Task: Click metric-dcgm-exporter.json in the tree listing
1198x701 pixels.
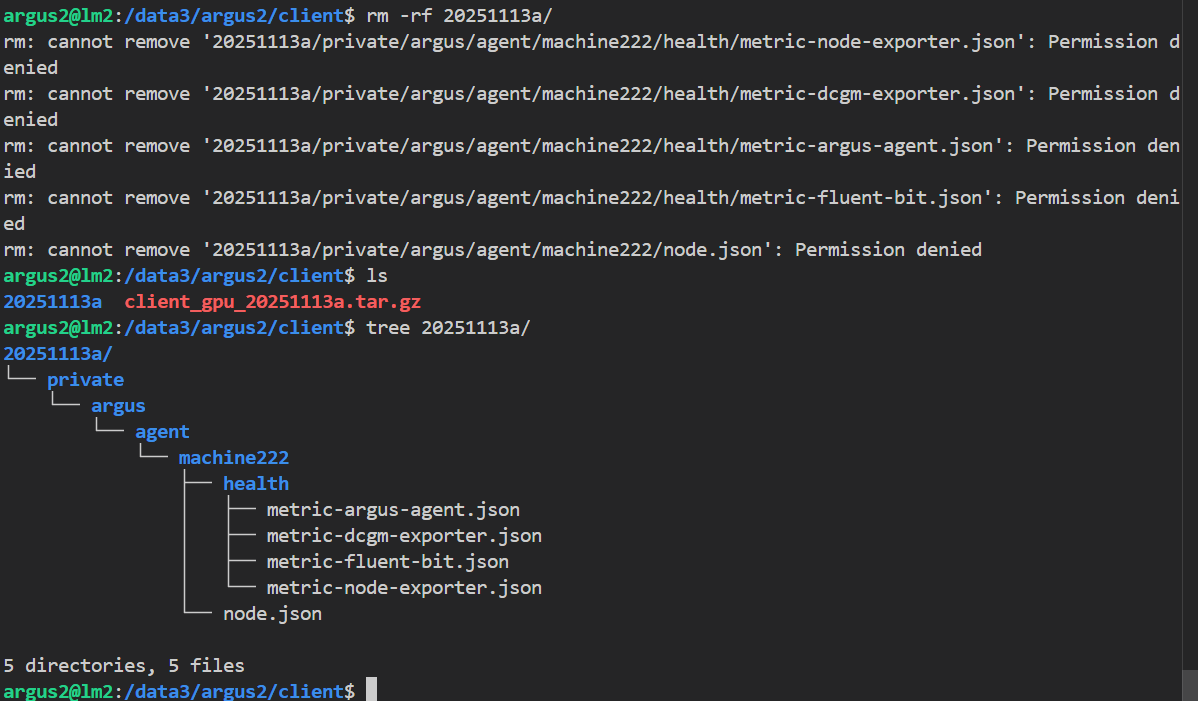Action: 404,536
